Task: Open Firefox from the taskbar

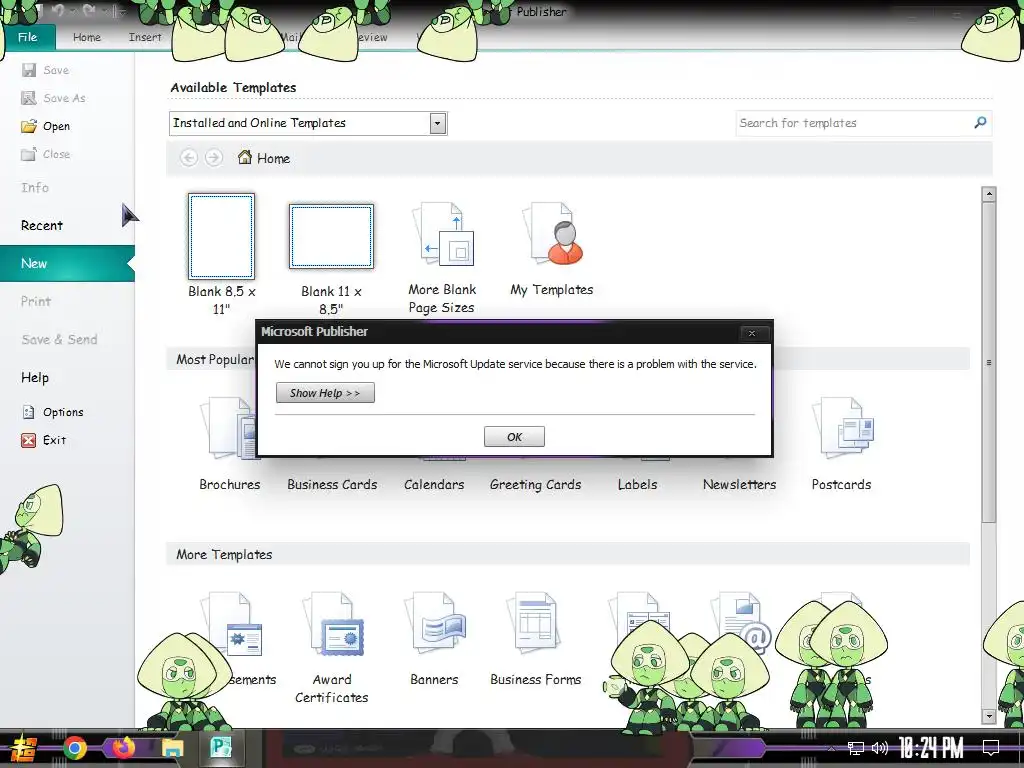Action: coord(123,748)
